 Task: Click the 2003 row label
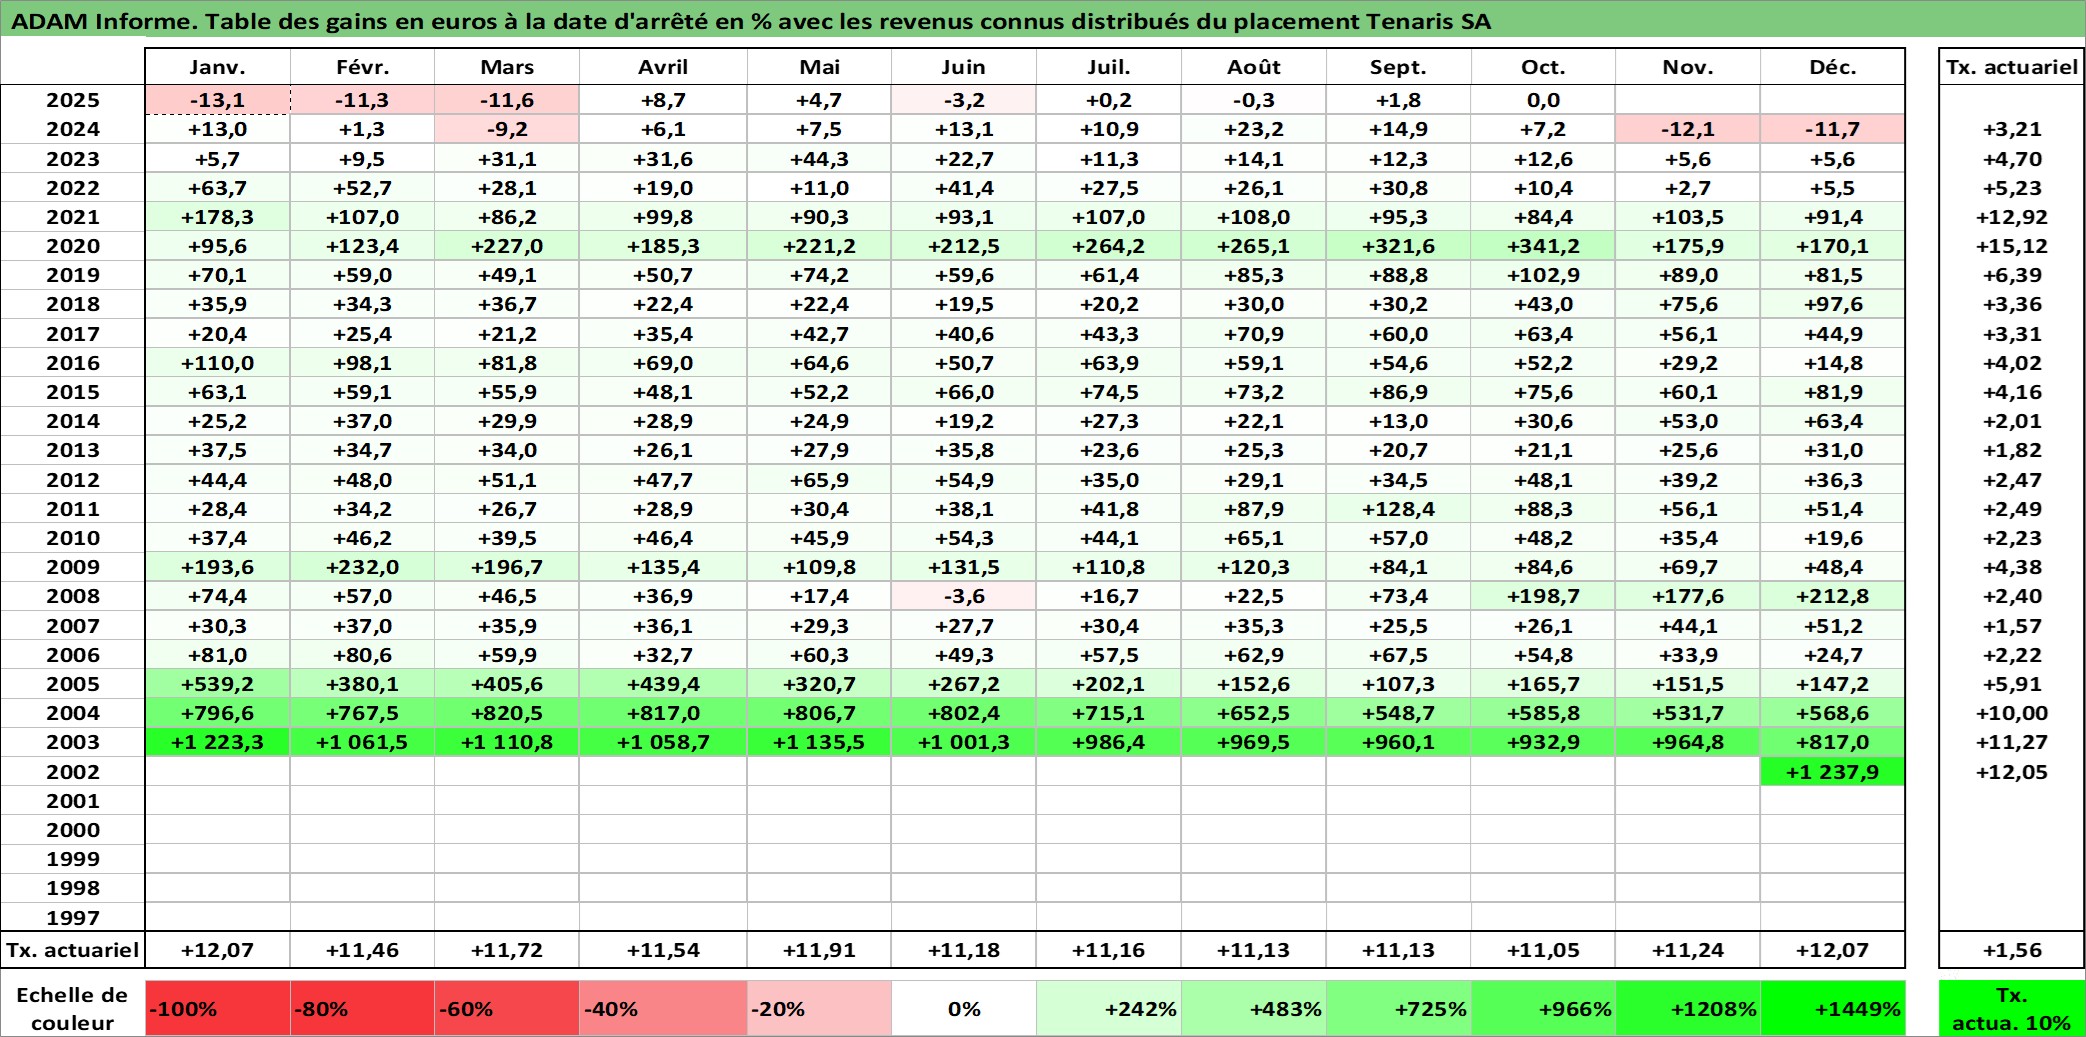[x=73, y=742]
